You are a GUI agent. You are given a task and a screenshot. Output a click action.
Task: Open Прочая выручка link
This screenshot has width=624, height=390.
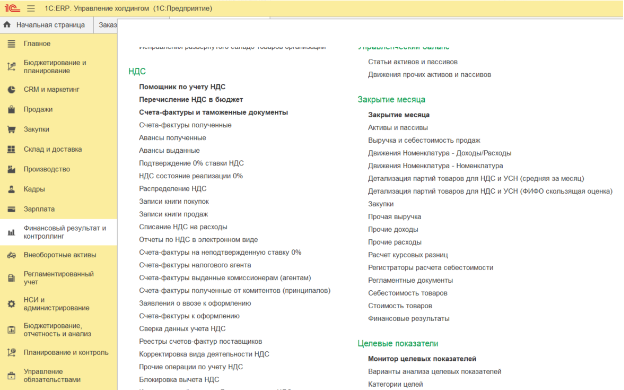point(394,216)
